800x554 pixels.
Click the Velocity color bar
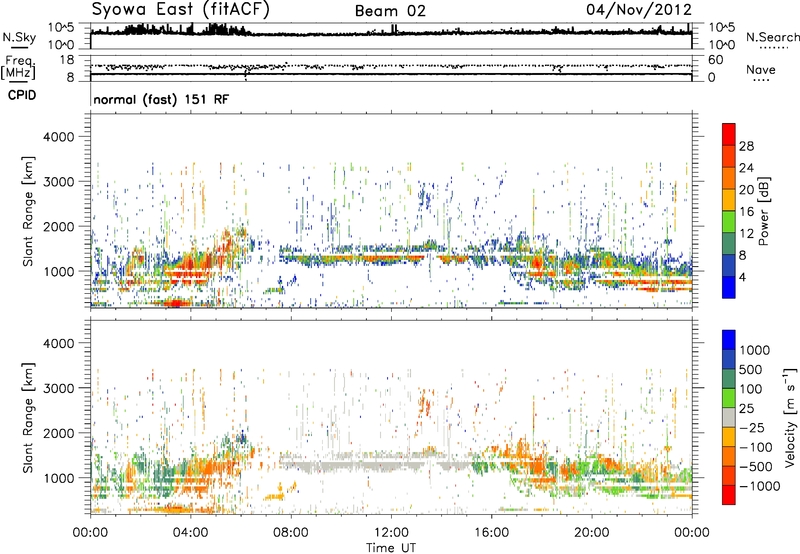point(729,417)
